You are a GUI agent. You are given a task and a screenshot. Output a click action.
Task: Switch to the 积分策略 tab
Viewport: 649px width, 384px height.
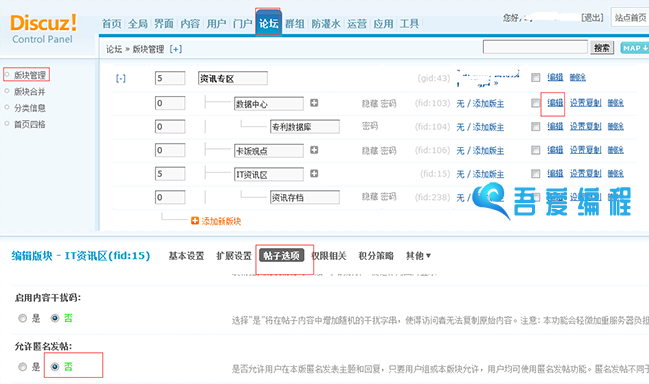[x=376, y=256]
